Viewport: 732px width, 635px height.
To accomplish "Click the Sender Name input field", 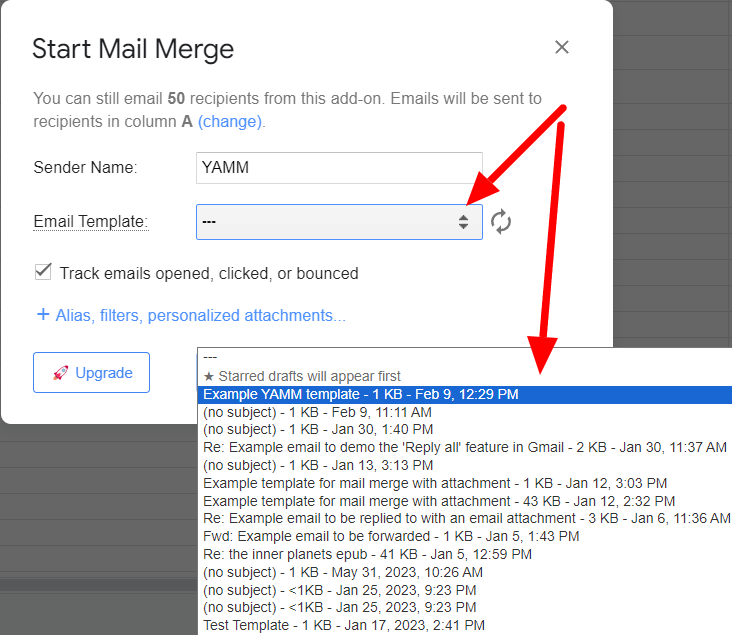I will coord(339,168).
